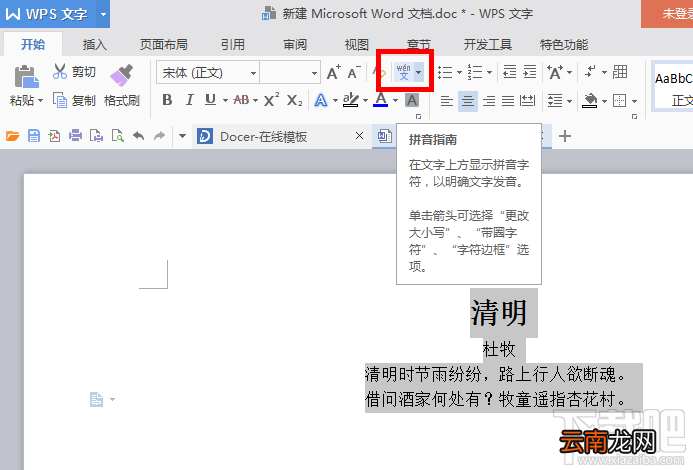The height and width of the screenshot is (470, 693).
Task: Switch to the 审阅 tab
Action: click(x=295, y=44)
